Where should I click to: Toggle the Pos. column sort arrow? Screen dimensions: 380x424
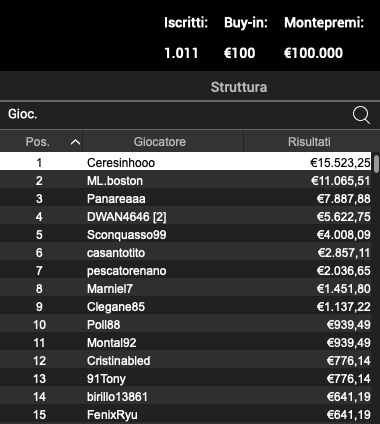pos(75,142)
